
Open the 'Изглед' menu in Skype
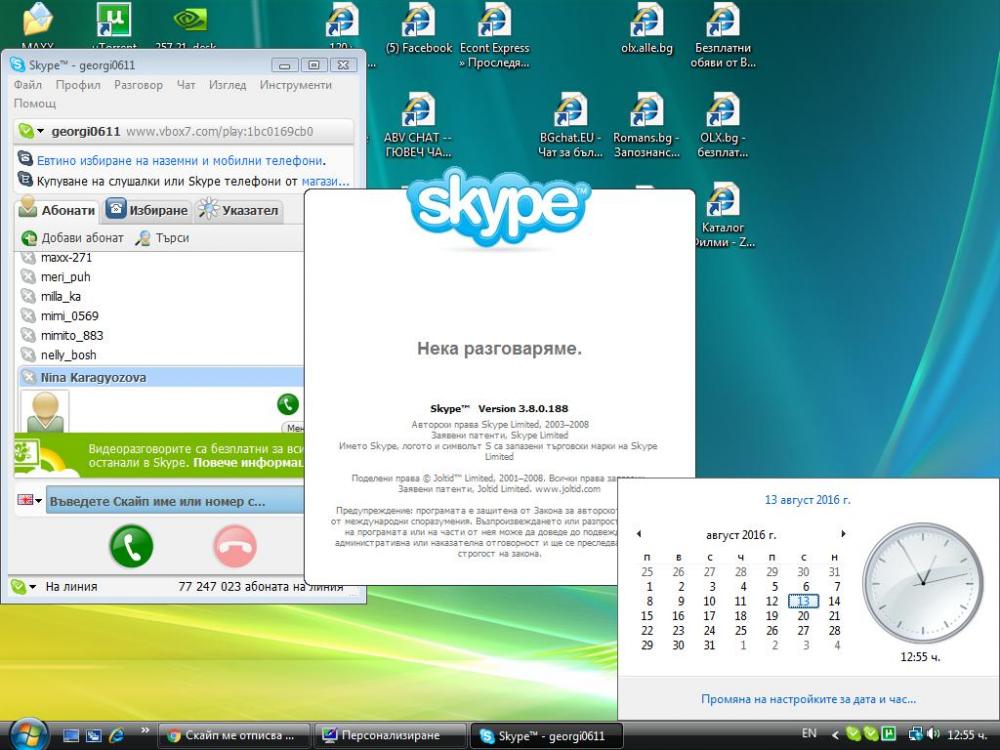(x=227, y=85)
